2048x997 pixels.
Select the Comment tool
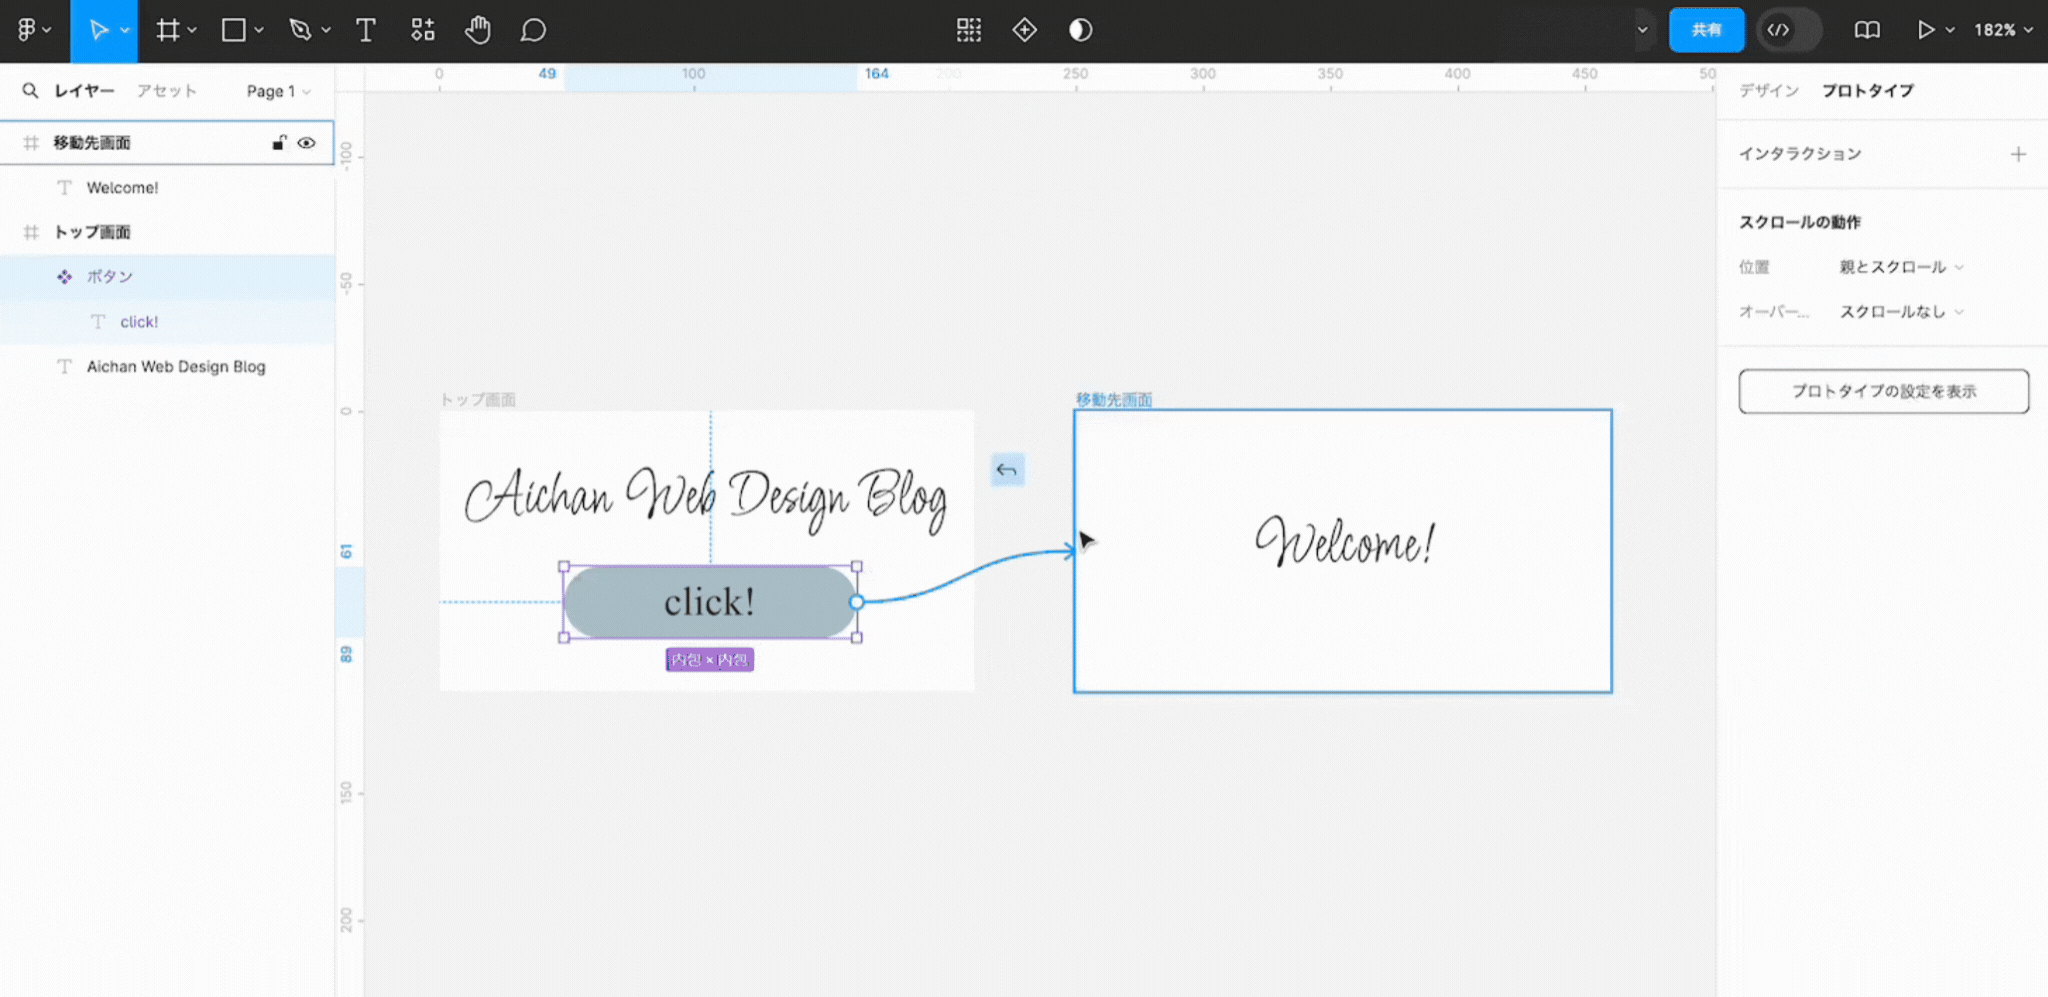coord(533,30)
